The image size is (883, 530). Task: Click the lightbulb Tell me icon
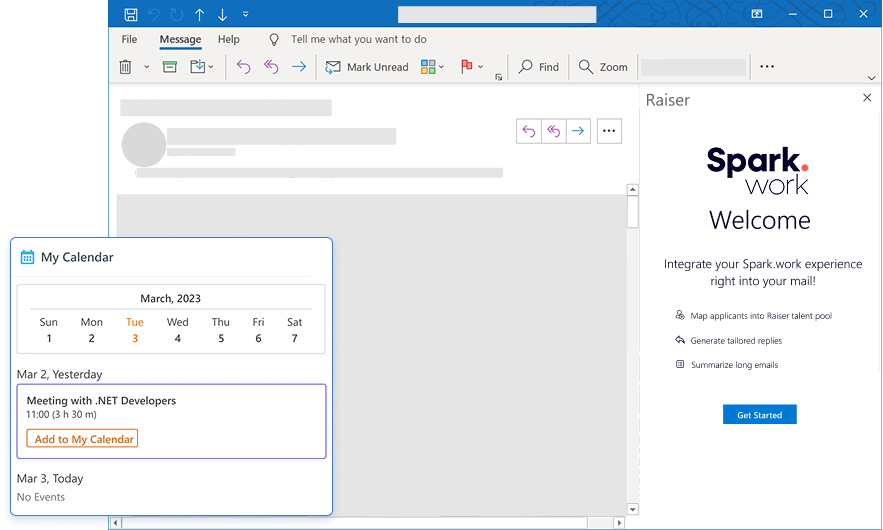274,39
